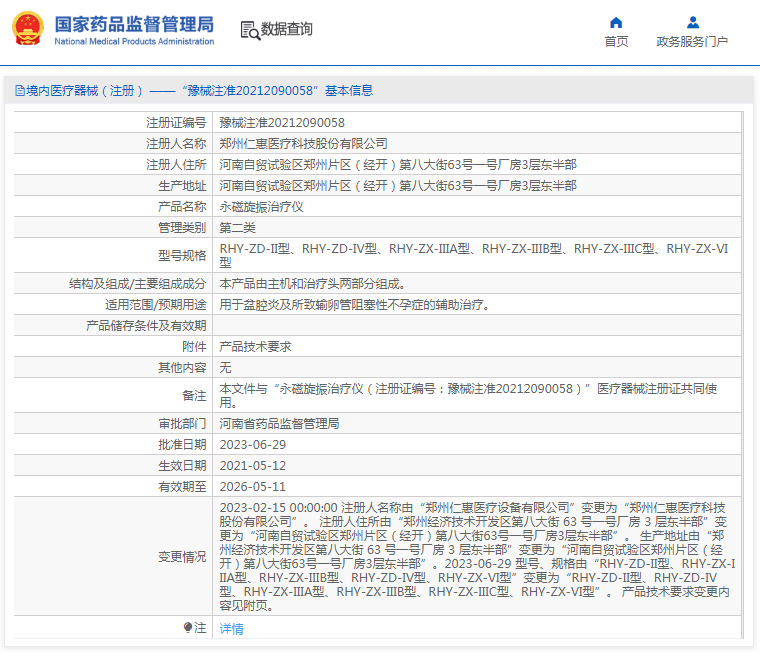Click the 结构及组成/主要组成成分 label
The image size is (760, 653).
[137, 284]
